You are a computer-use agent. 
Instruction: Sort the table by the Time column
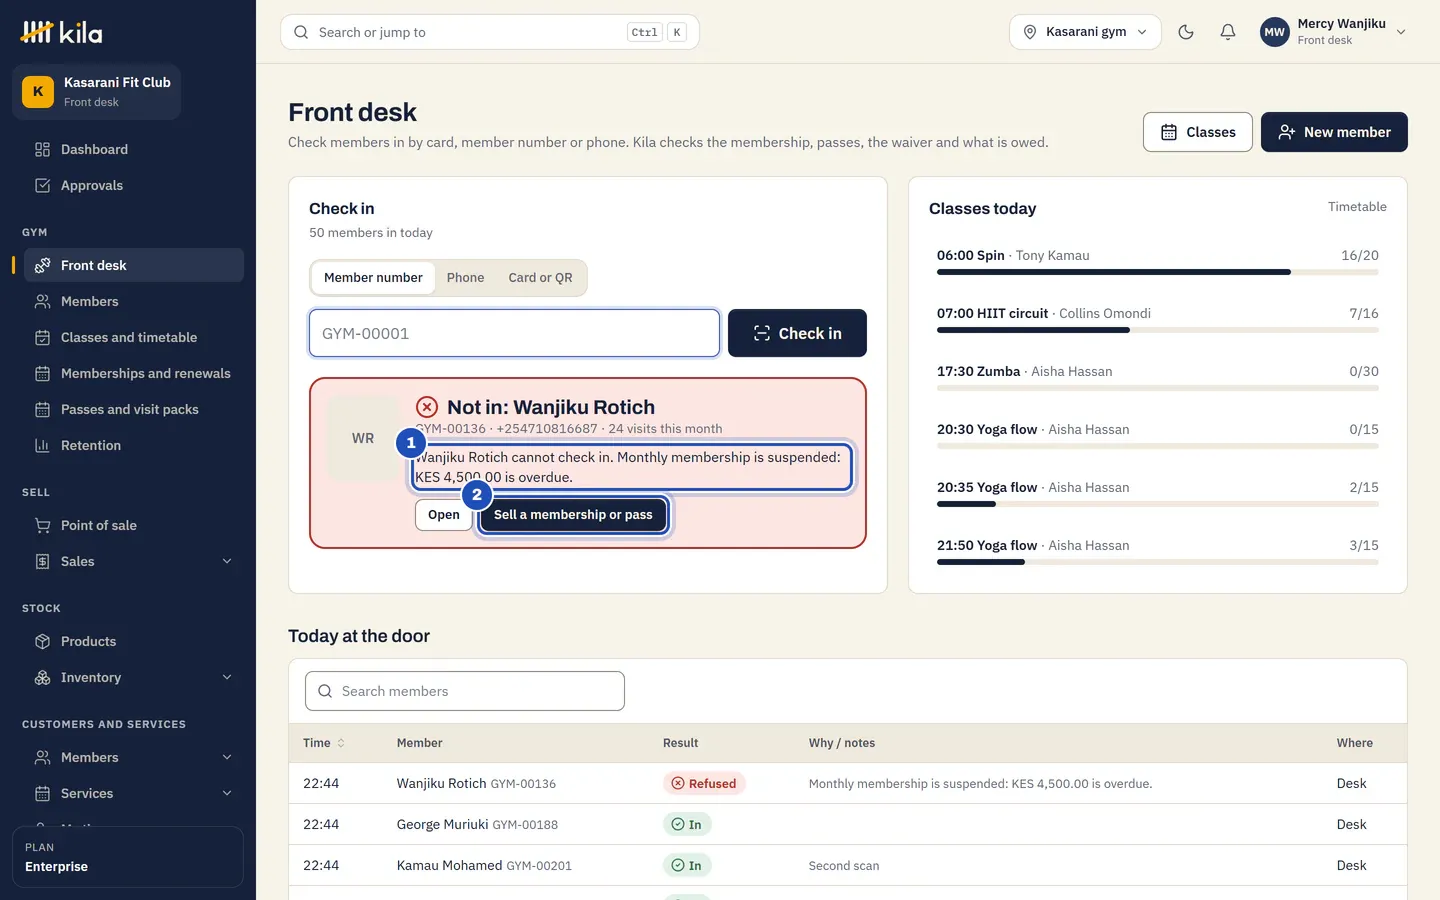pos(324,743)
